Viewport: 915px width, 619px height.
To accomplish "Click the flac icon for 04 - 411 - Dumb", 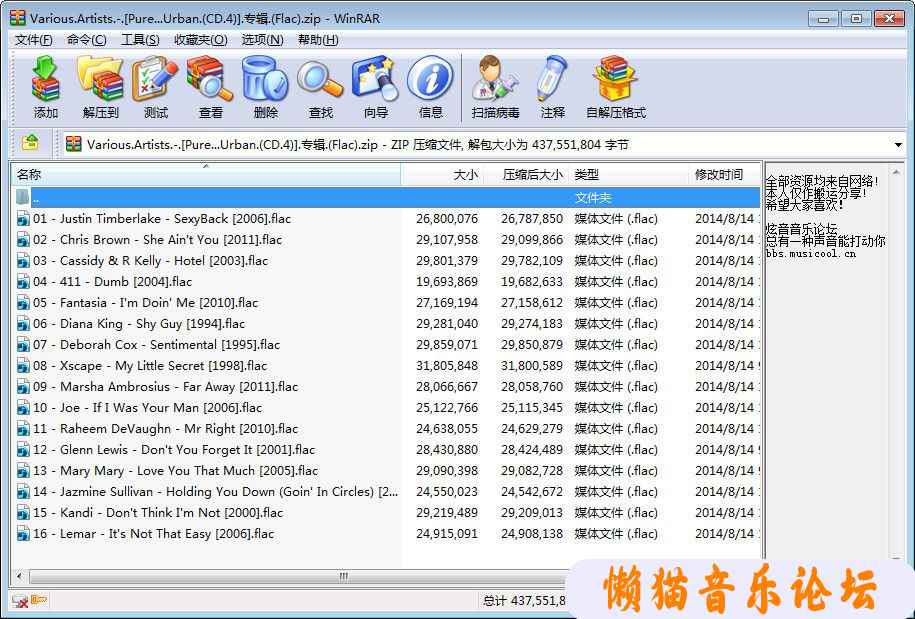I will [x=23, y=282].
